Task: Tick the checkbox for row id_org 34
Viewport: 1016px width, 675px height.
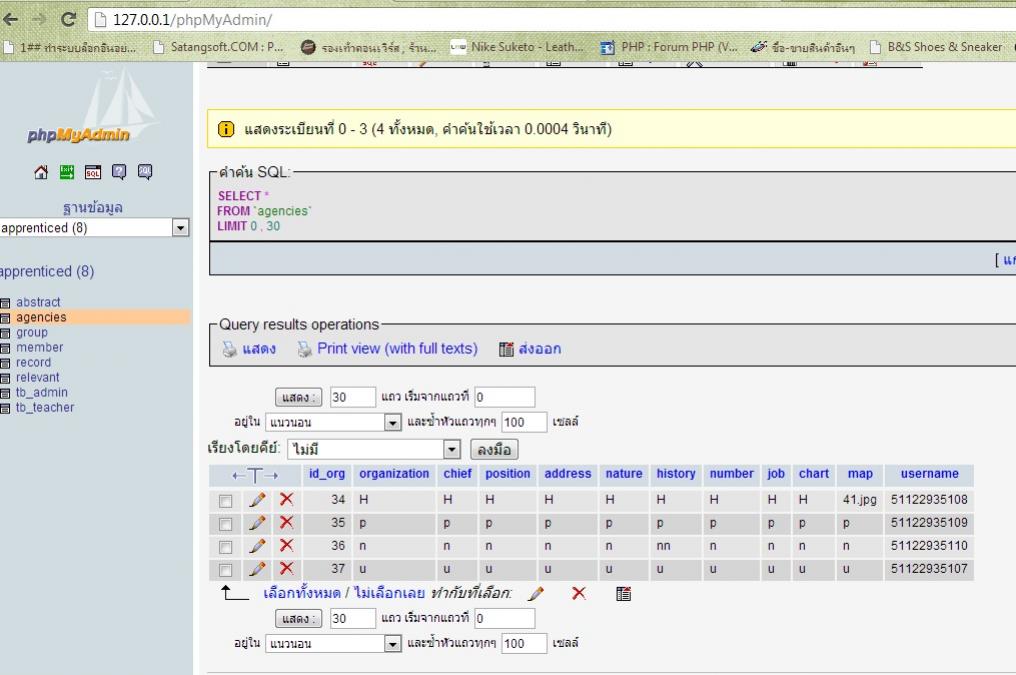Action: pyautogui.click(x=224, y=500)
